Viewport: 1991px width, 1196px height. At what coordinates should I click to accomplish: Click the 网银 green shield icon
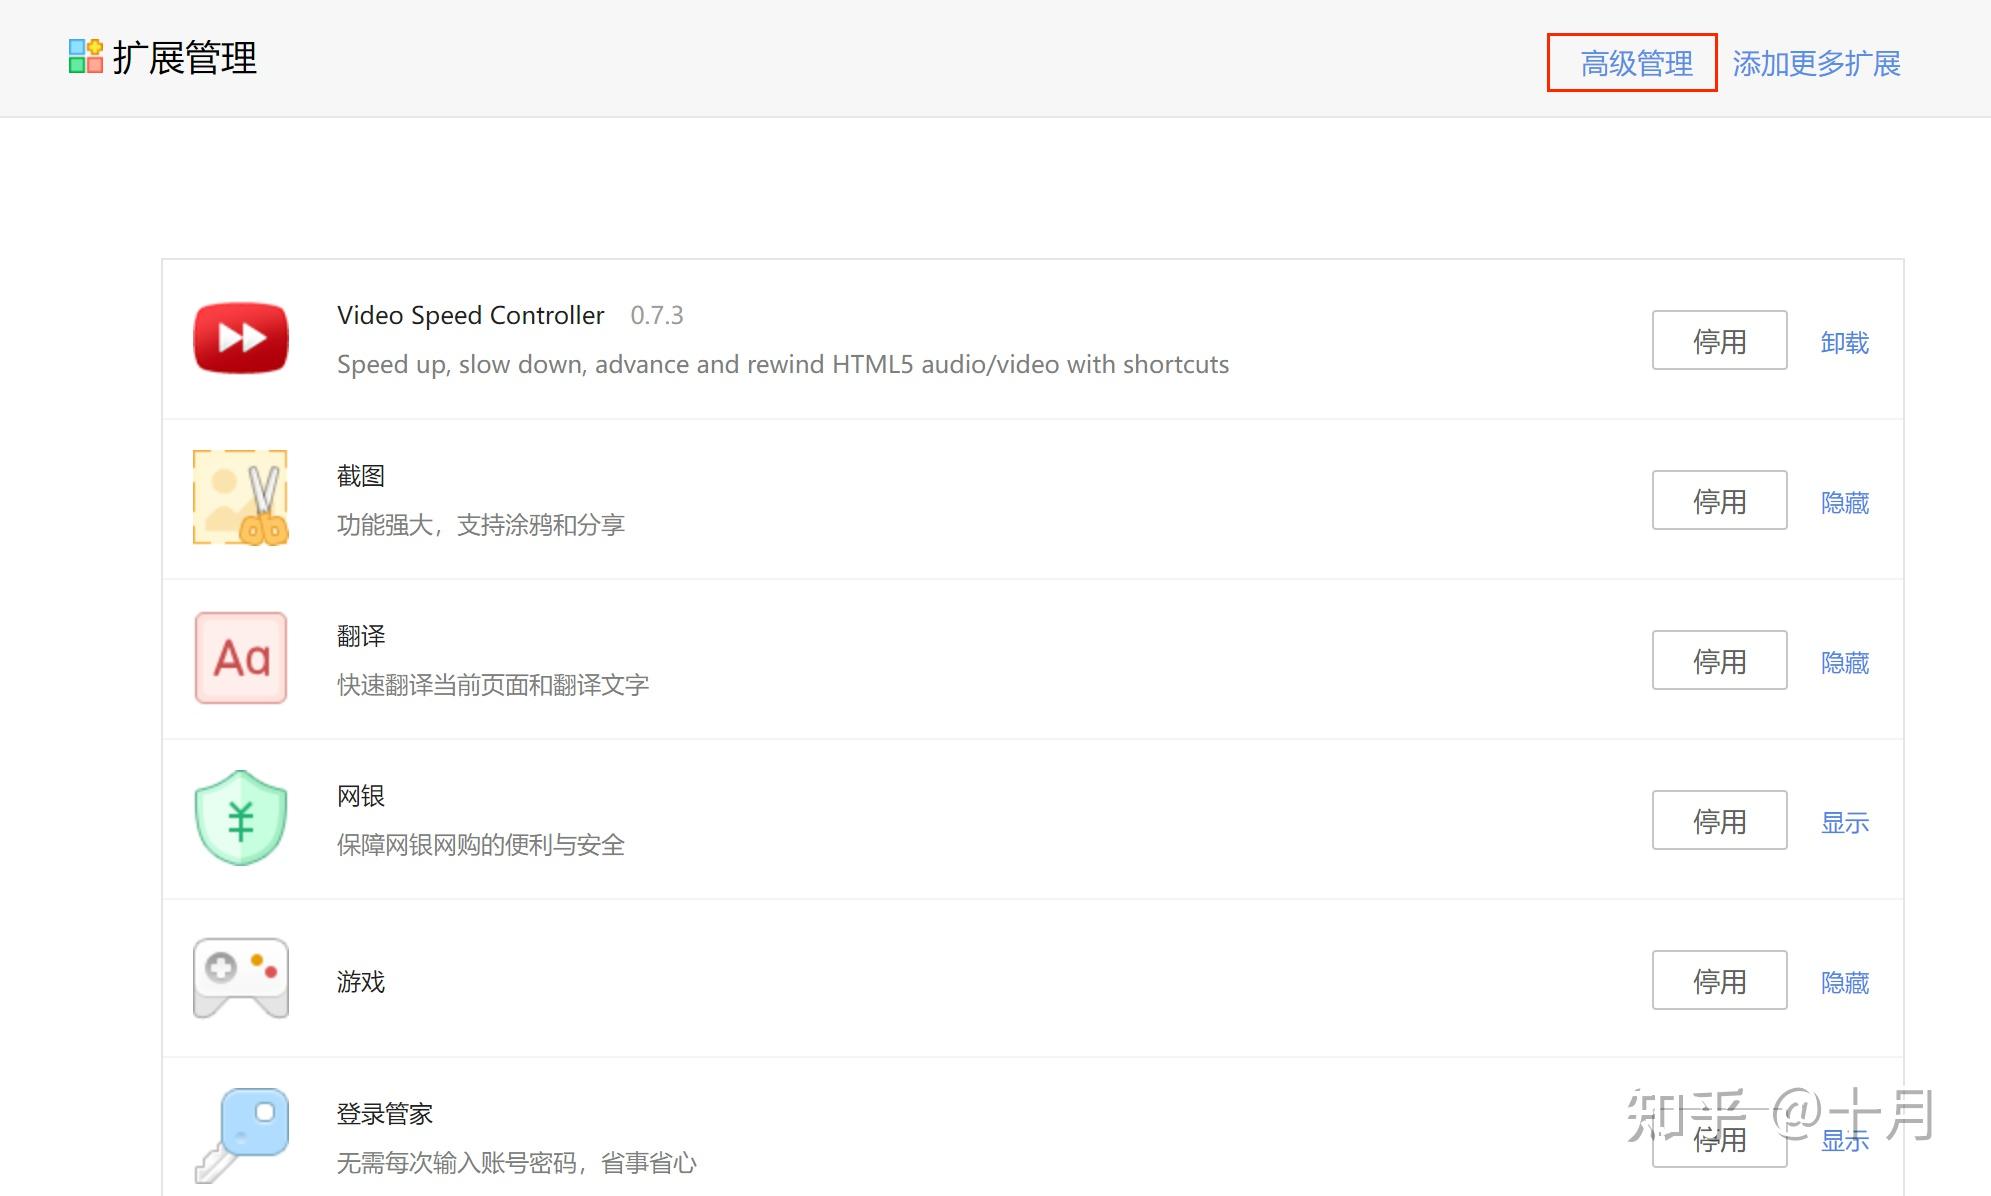click(x=240, y=818)
